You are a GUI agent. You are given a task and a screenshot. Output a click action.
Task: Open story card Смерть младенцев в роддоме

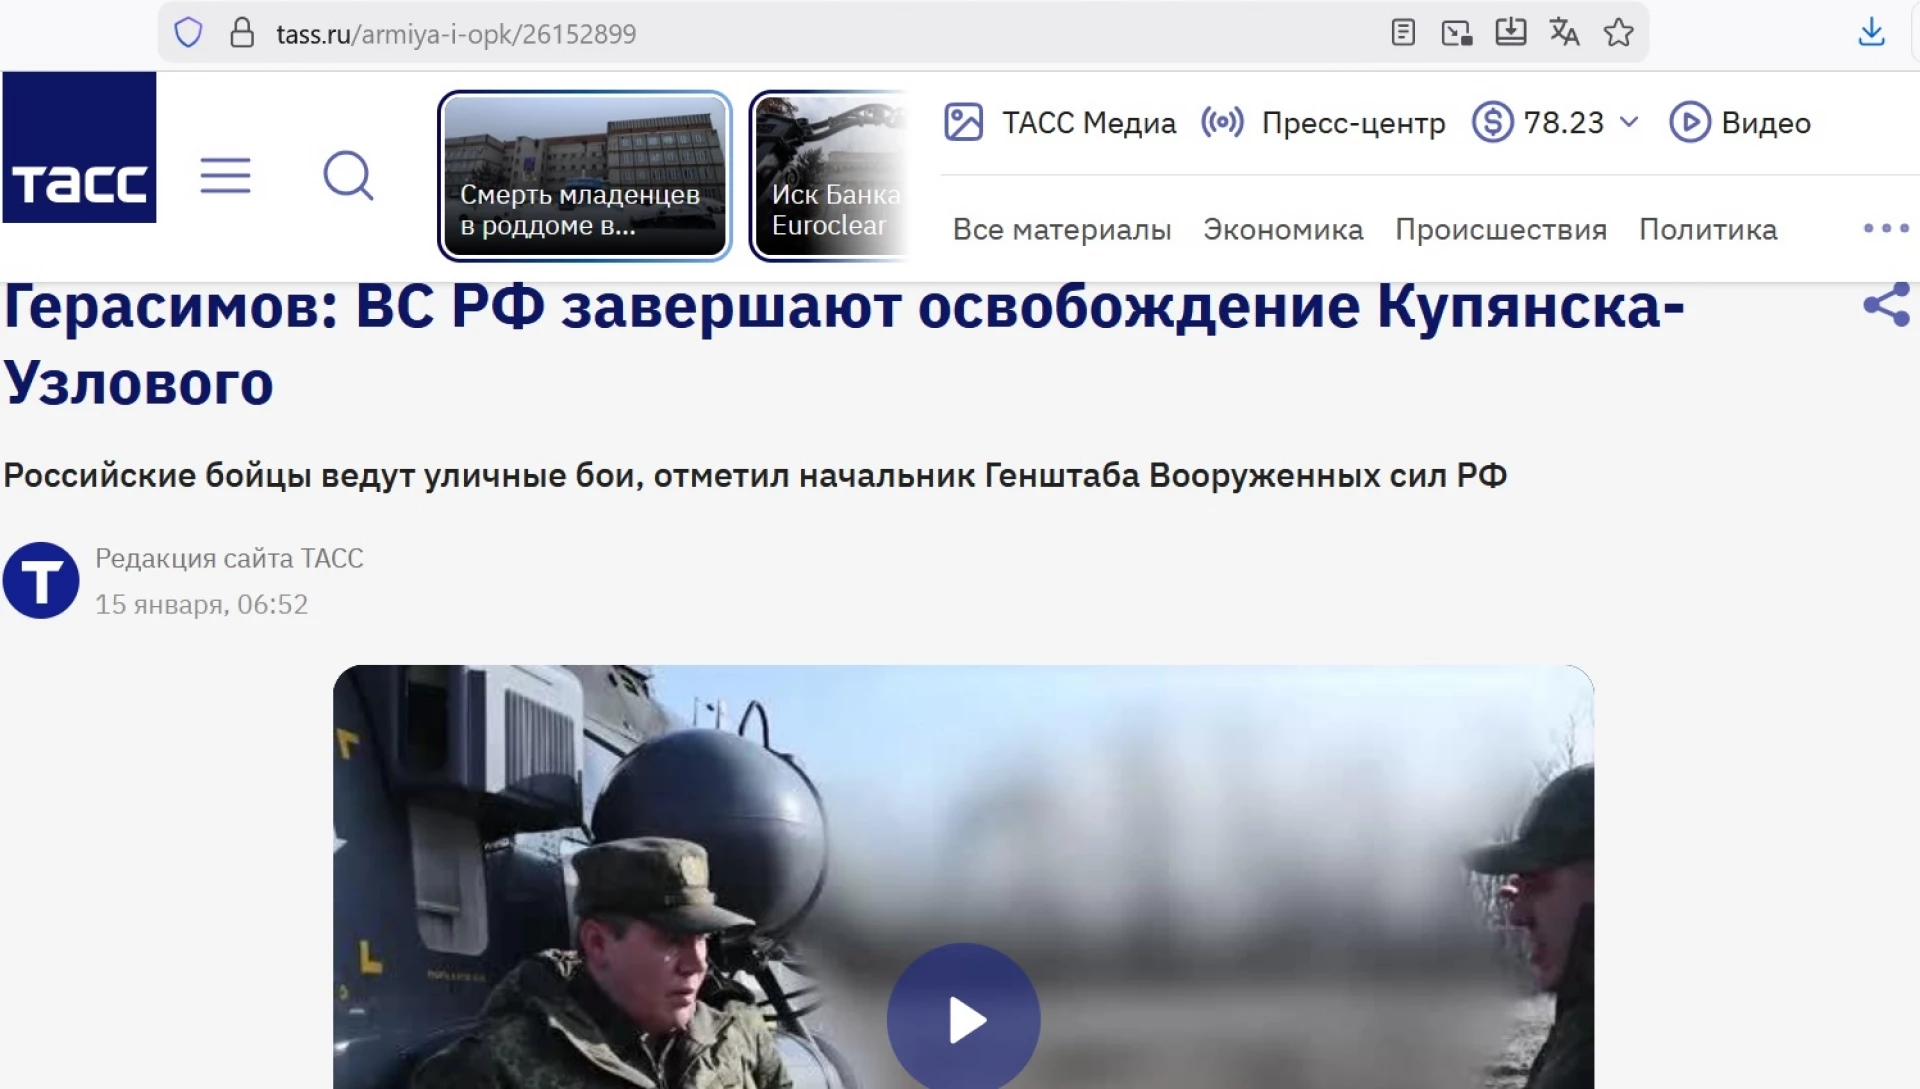pos(585,176)
